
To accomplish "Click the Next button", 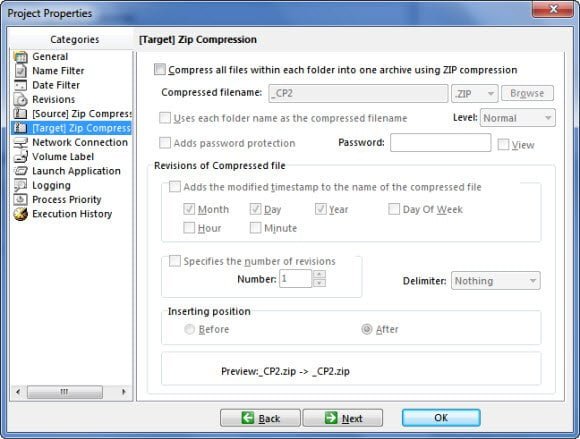I will tap(343, 418).
